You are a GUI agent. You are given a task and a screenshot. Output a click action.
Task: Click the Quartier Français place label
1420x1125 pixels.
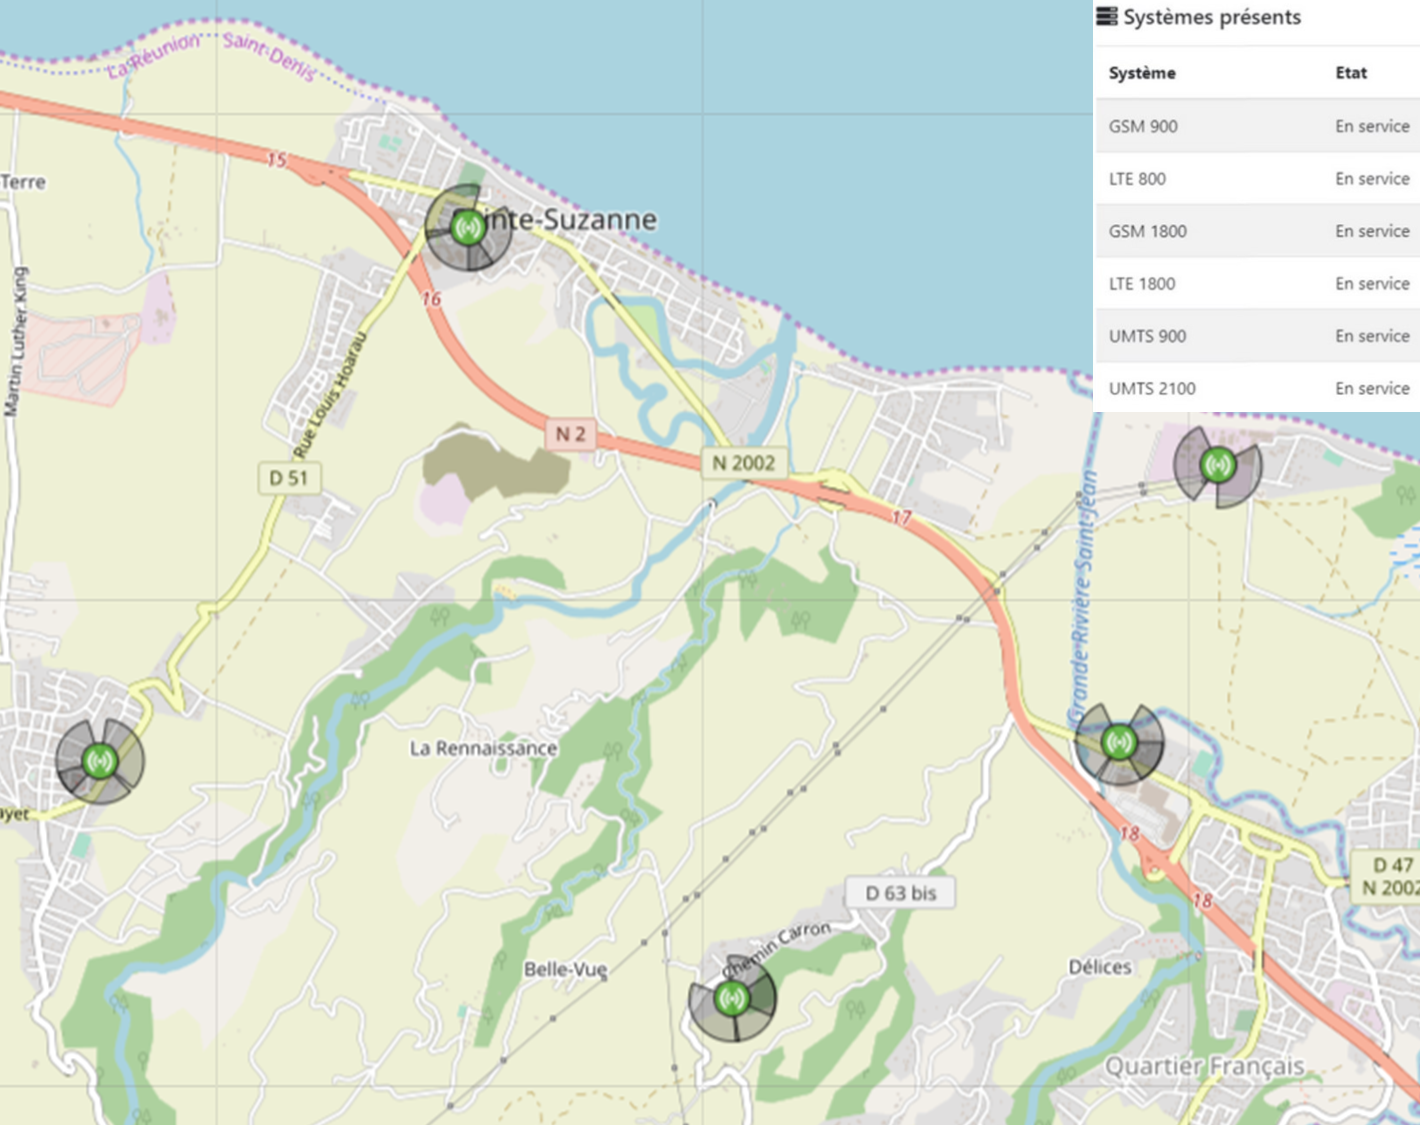pos(1204,1066)
